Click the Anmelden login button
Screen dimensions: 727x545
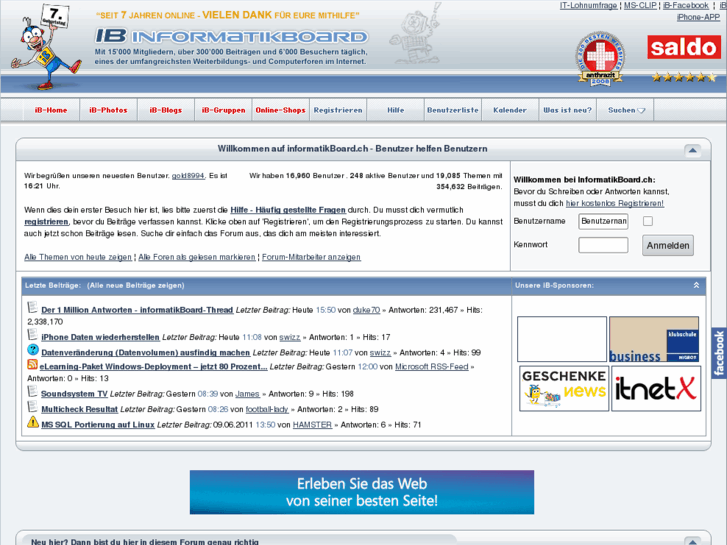click(668, 245)
